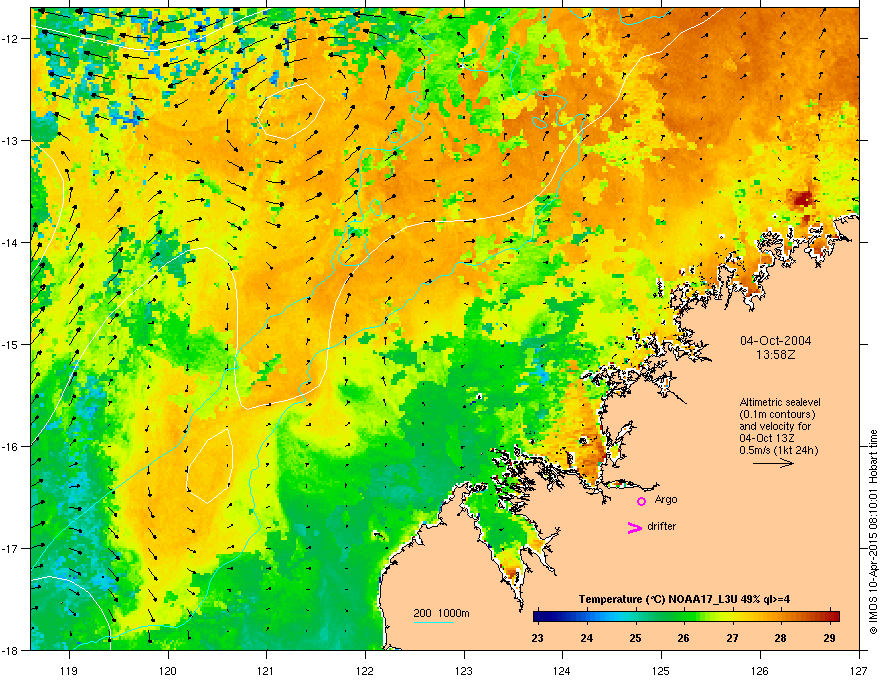This screenshot has width=880, height=680.
Task: Click the drifter legend label
Action: coord(662,526)
